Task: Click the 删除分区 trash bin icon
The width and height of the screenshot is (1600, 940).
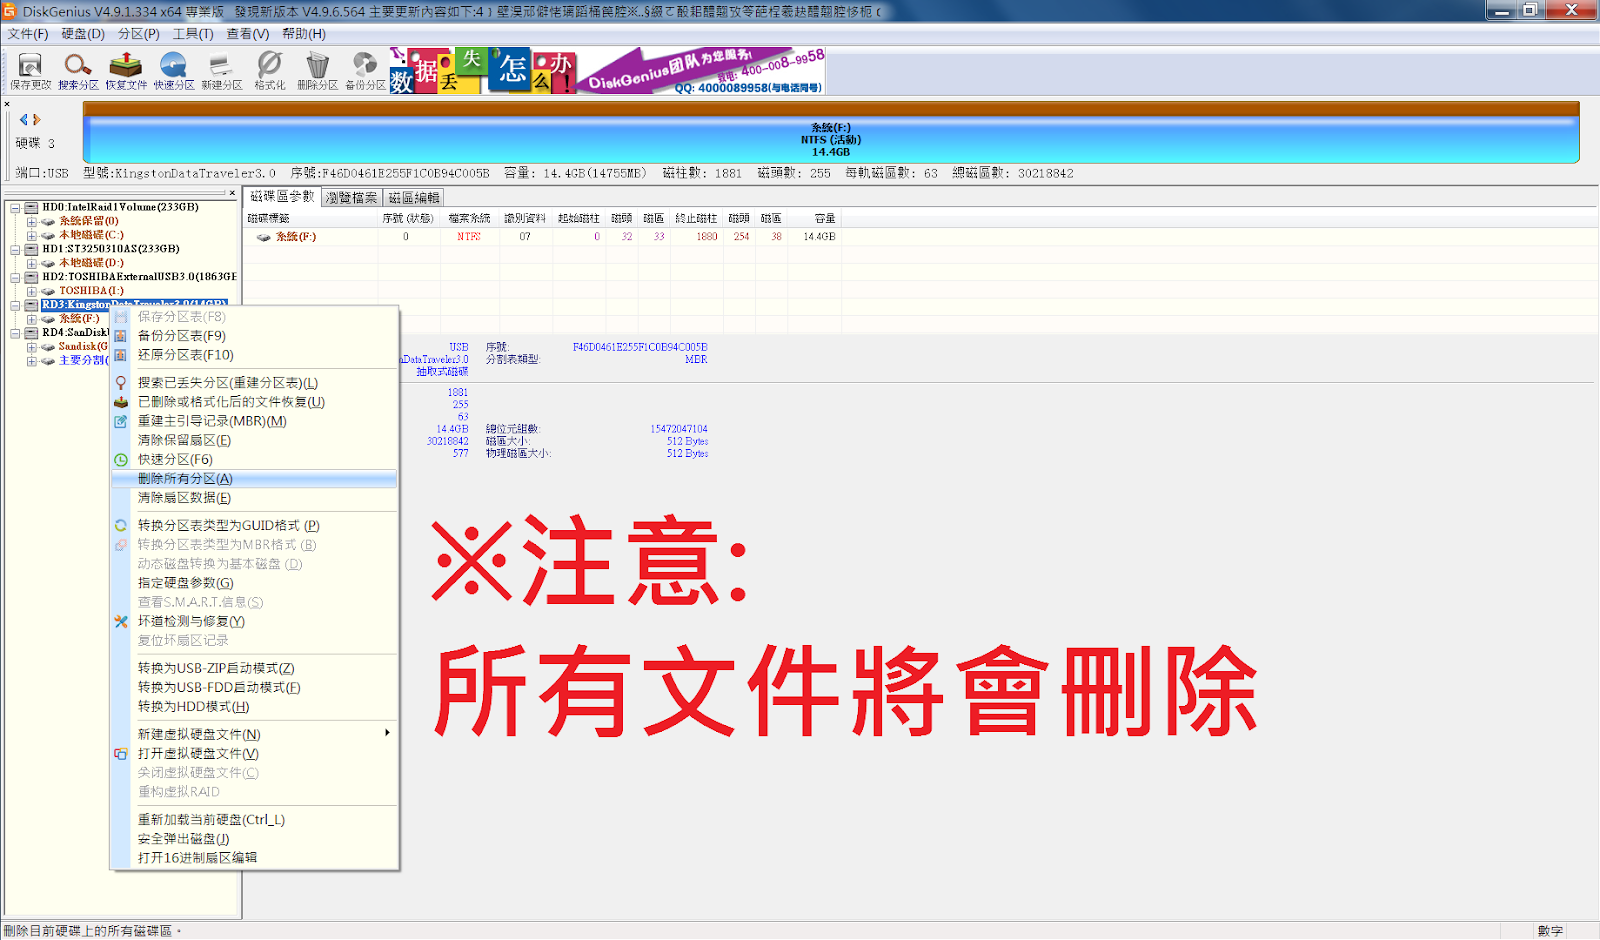Action: coord(317,70)
